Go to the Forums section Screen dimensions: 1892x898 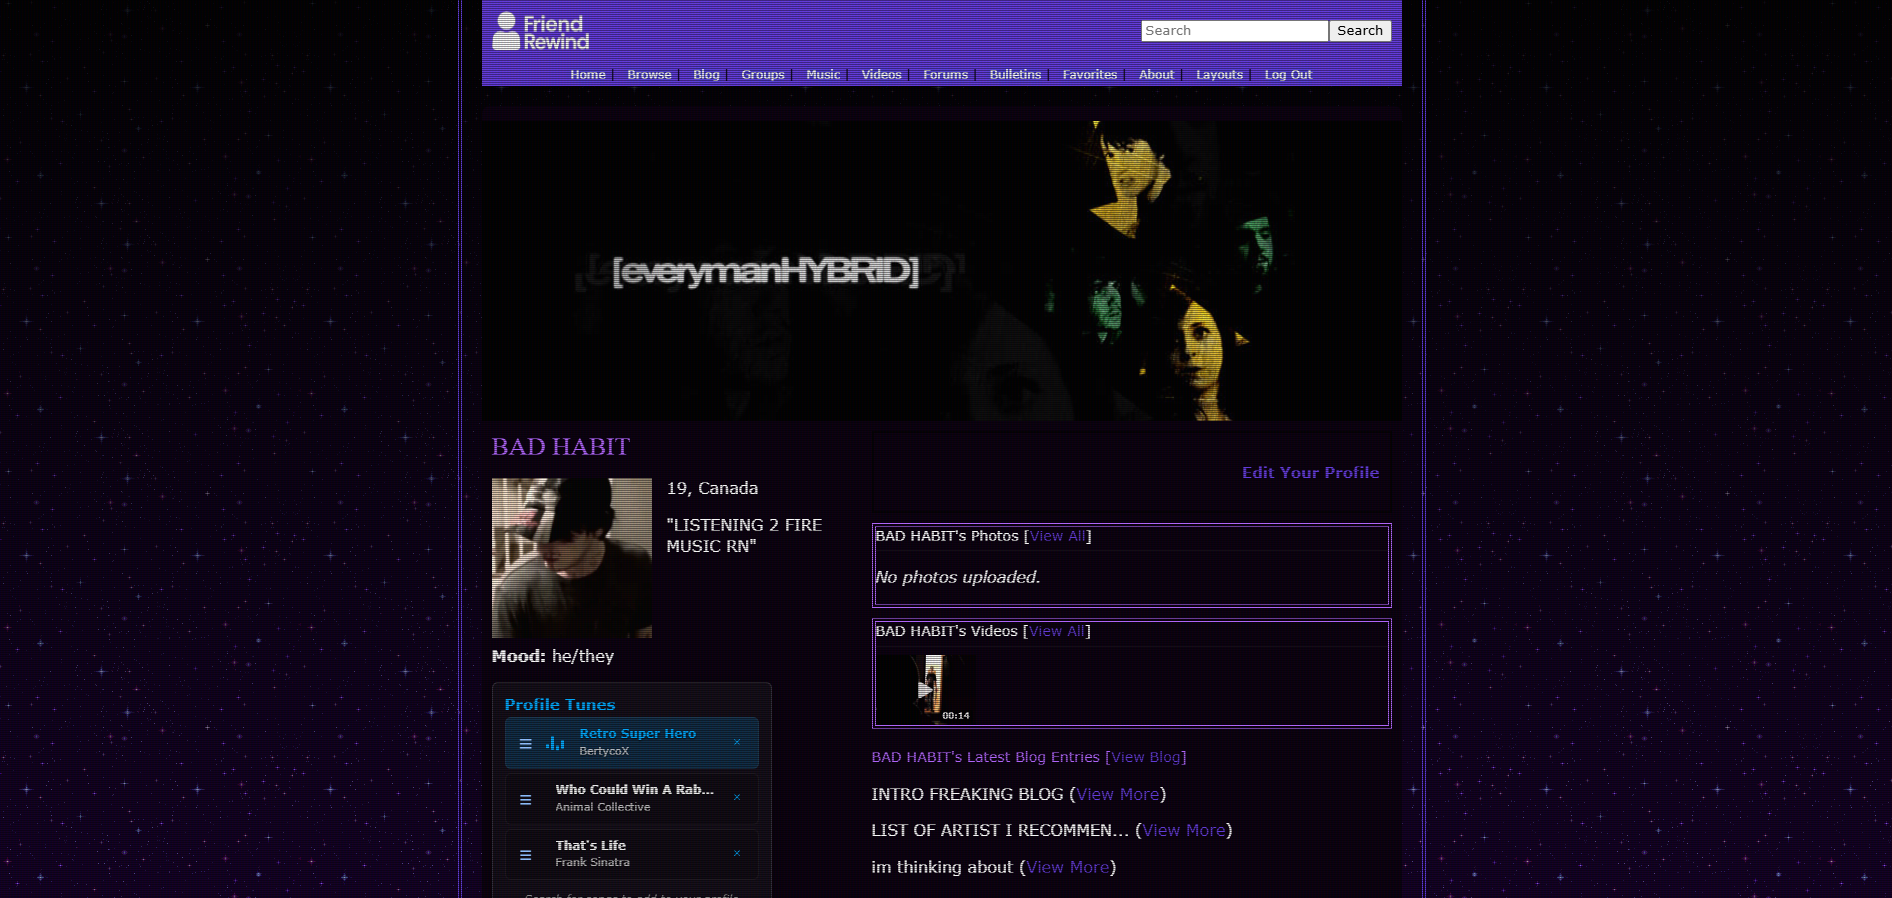tap(945, 75)
